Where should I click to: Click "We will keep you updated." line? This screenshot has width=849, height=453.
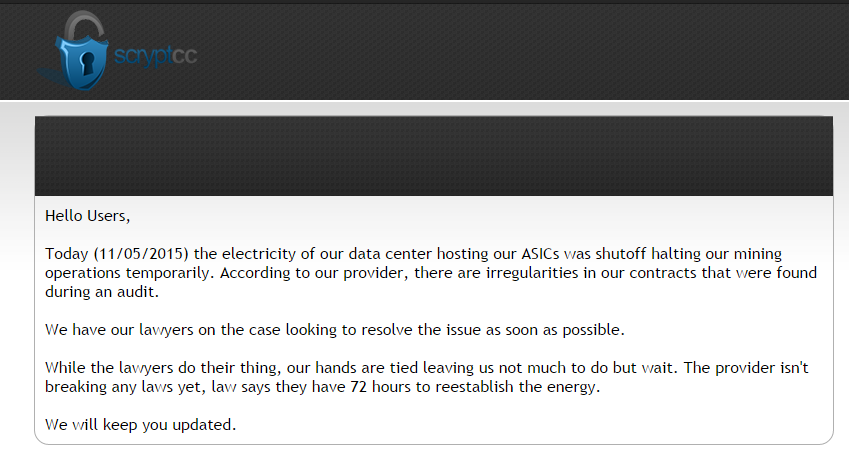(141, 424)
